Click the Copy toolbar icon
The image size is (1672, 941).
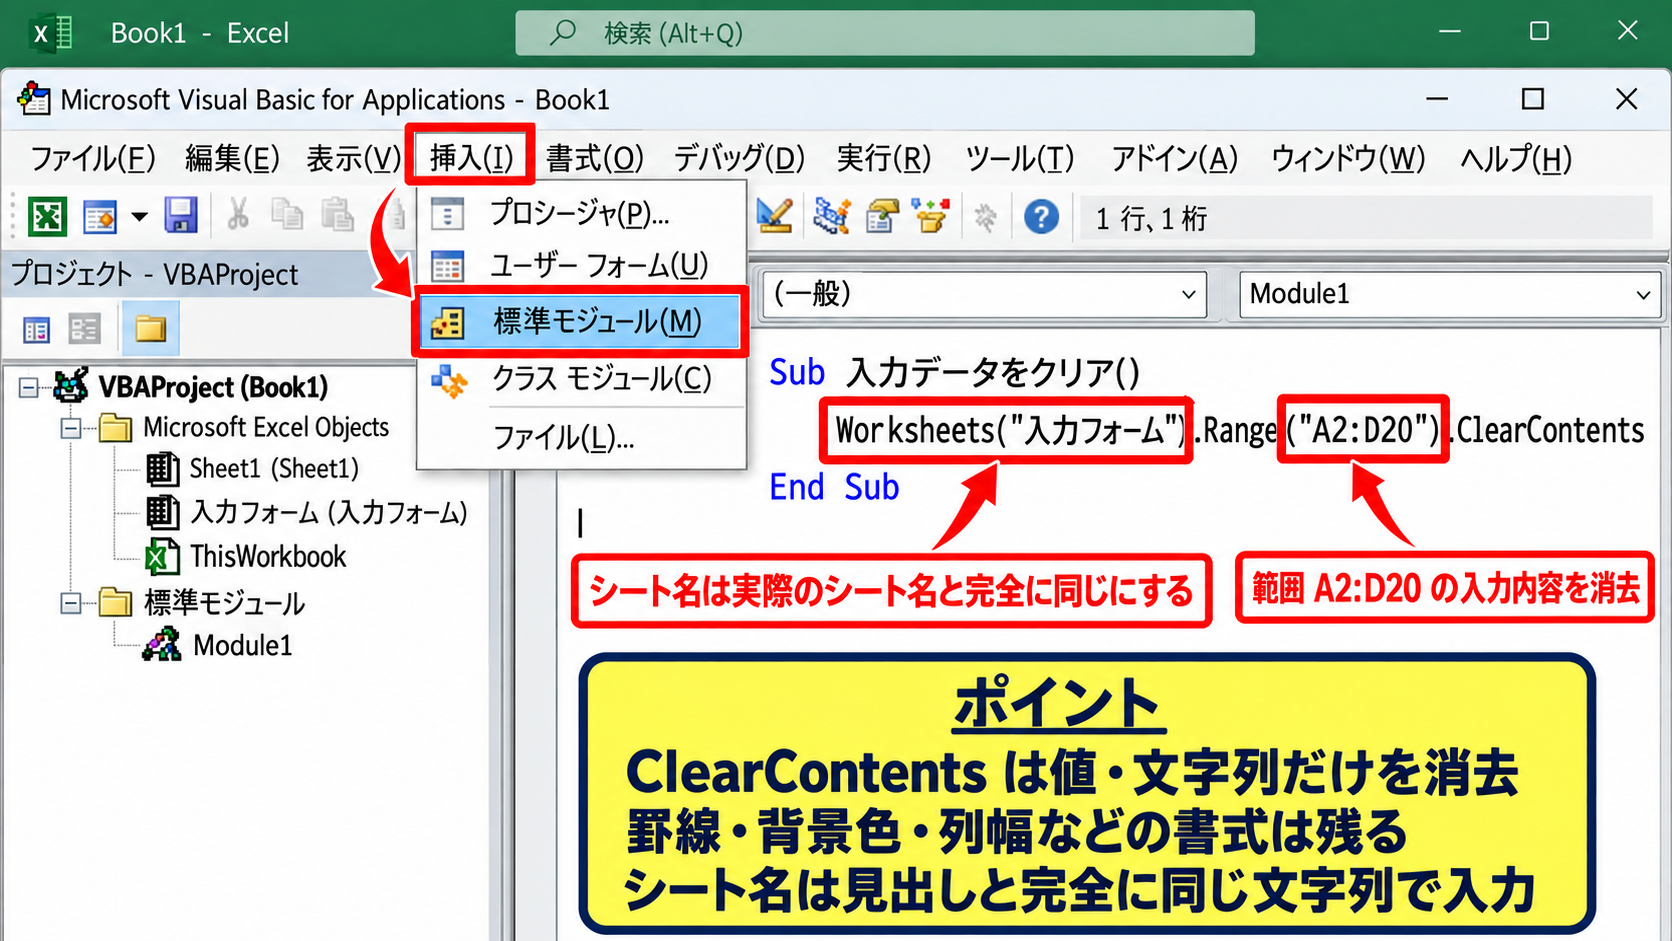tap(288, 215)
